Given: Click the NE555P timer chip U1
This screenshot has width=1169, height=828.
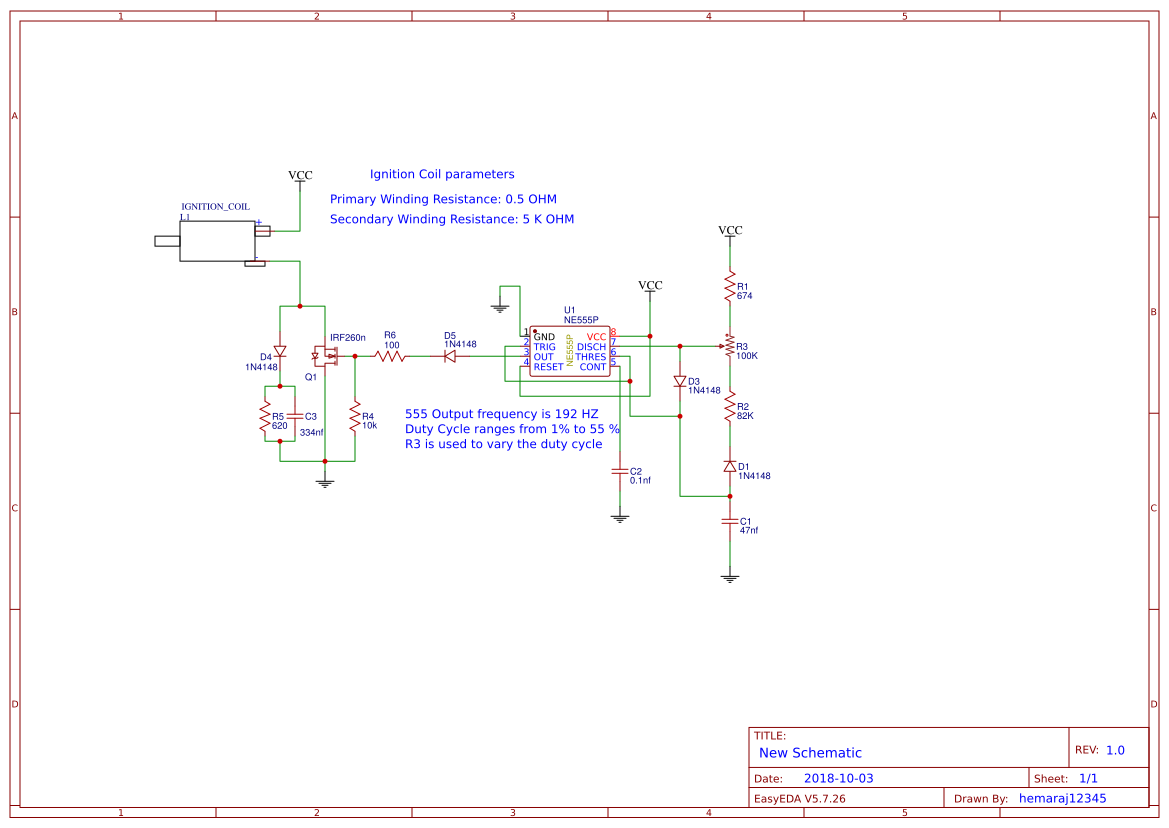Looking at the screenshot, I should click(570, 351).
